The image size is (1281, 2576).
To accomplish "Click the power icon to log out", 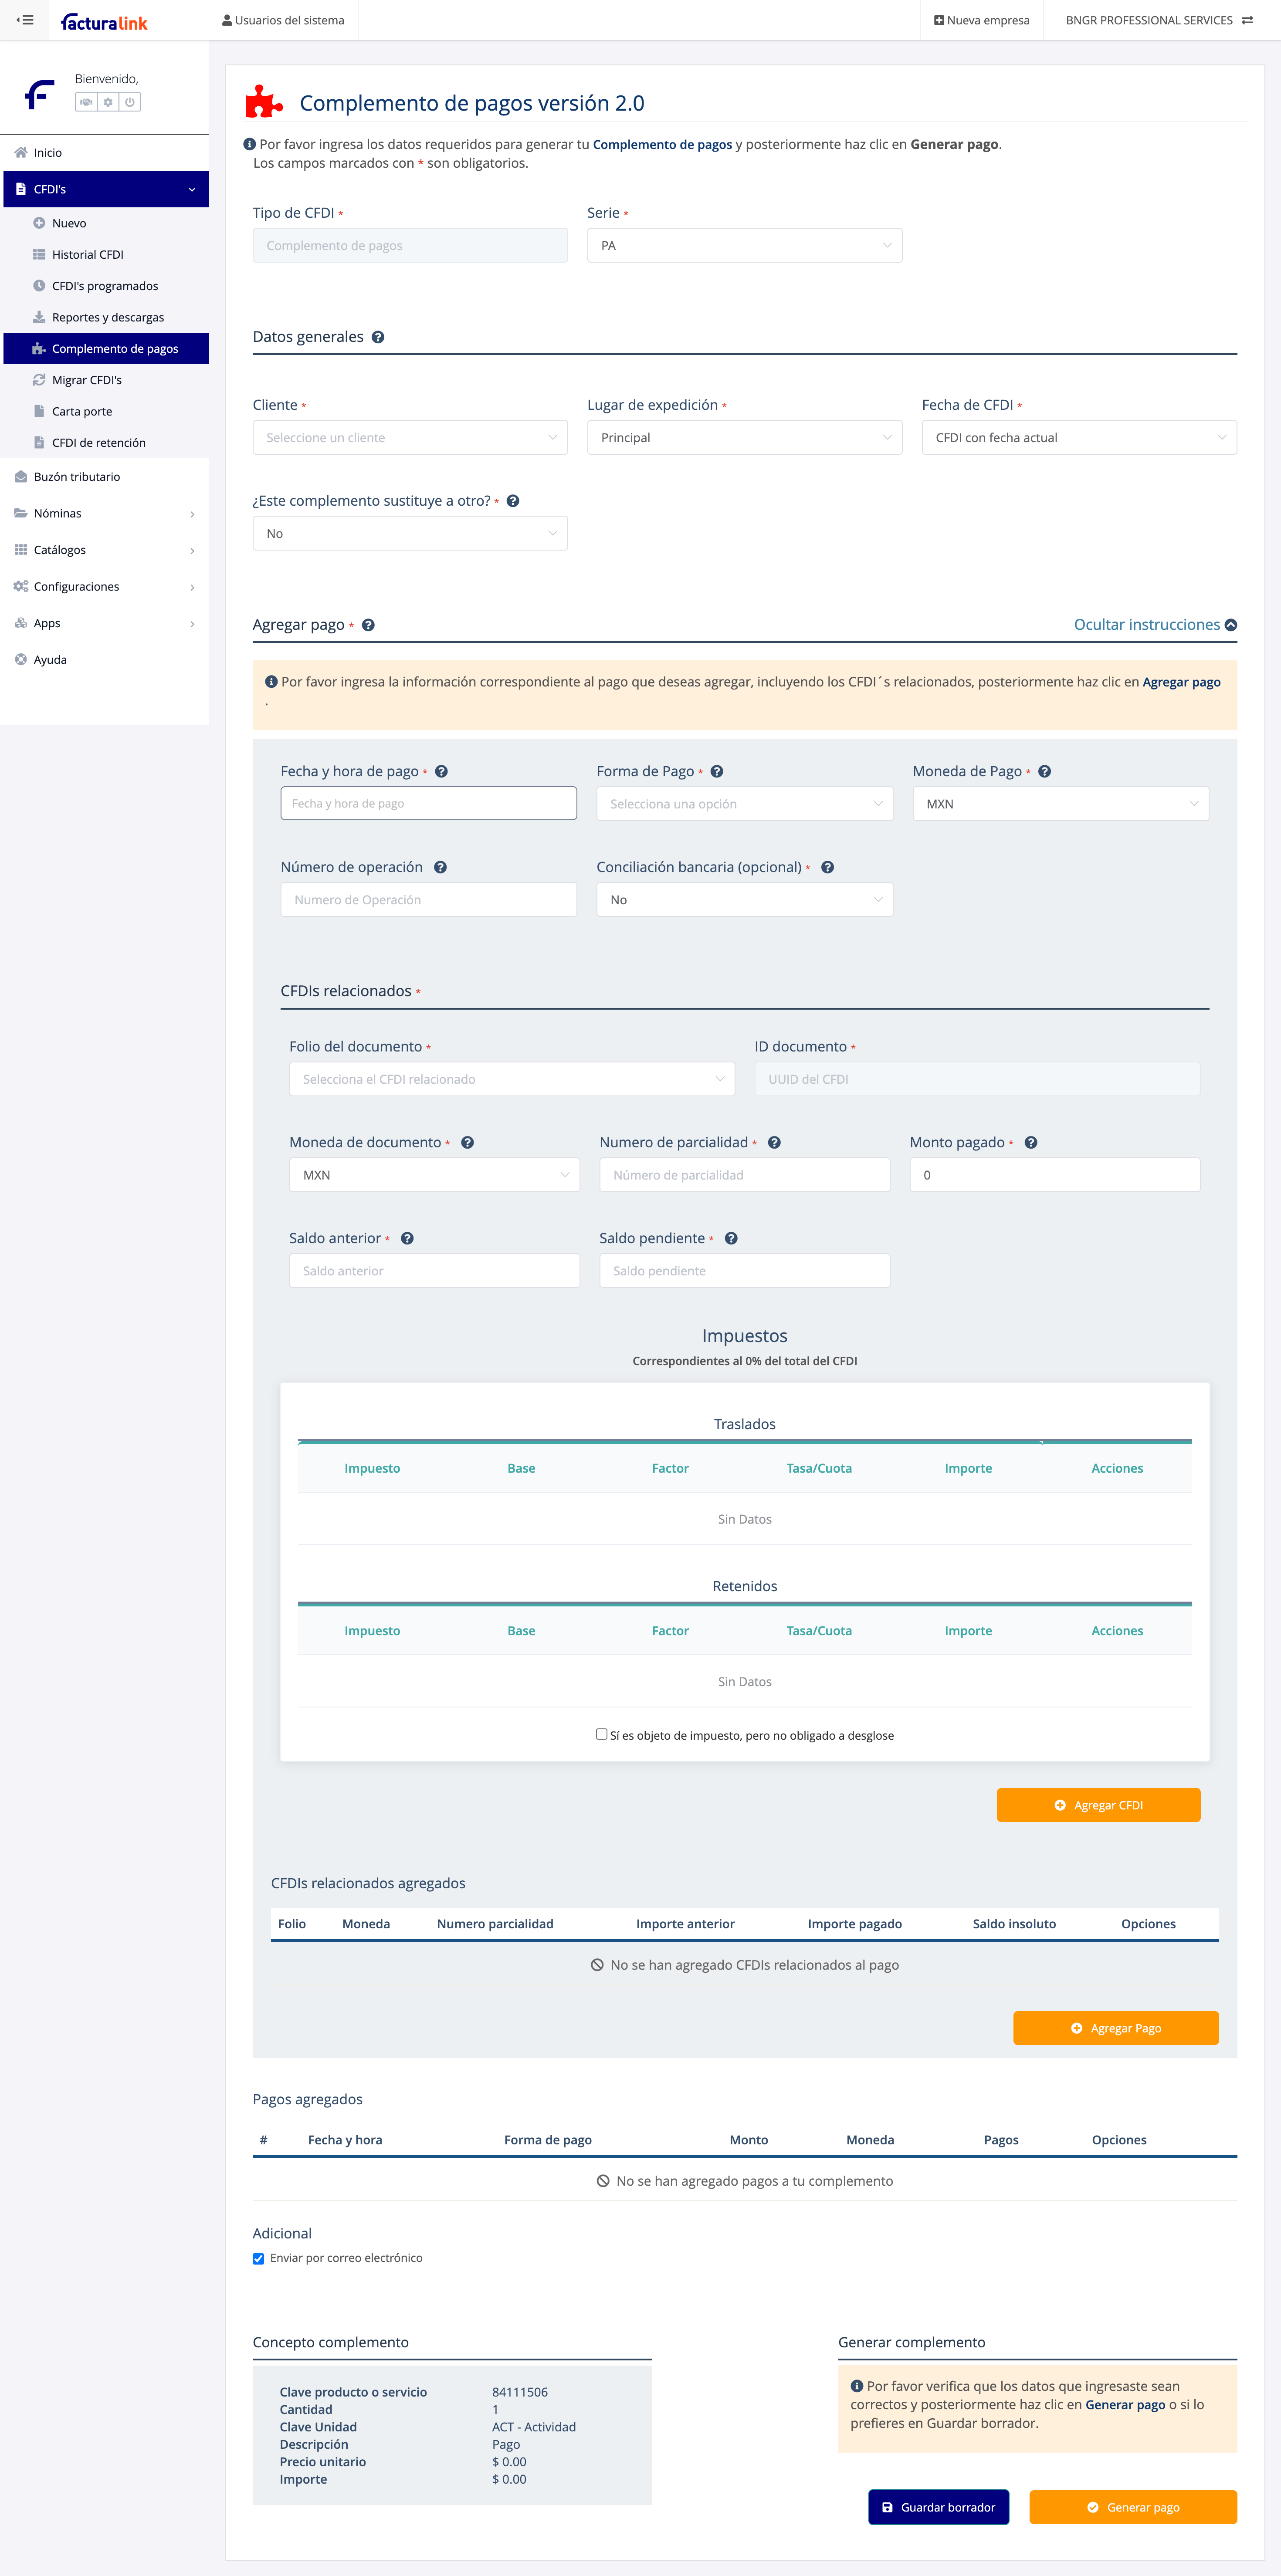I will point(130,102).
